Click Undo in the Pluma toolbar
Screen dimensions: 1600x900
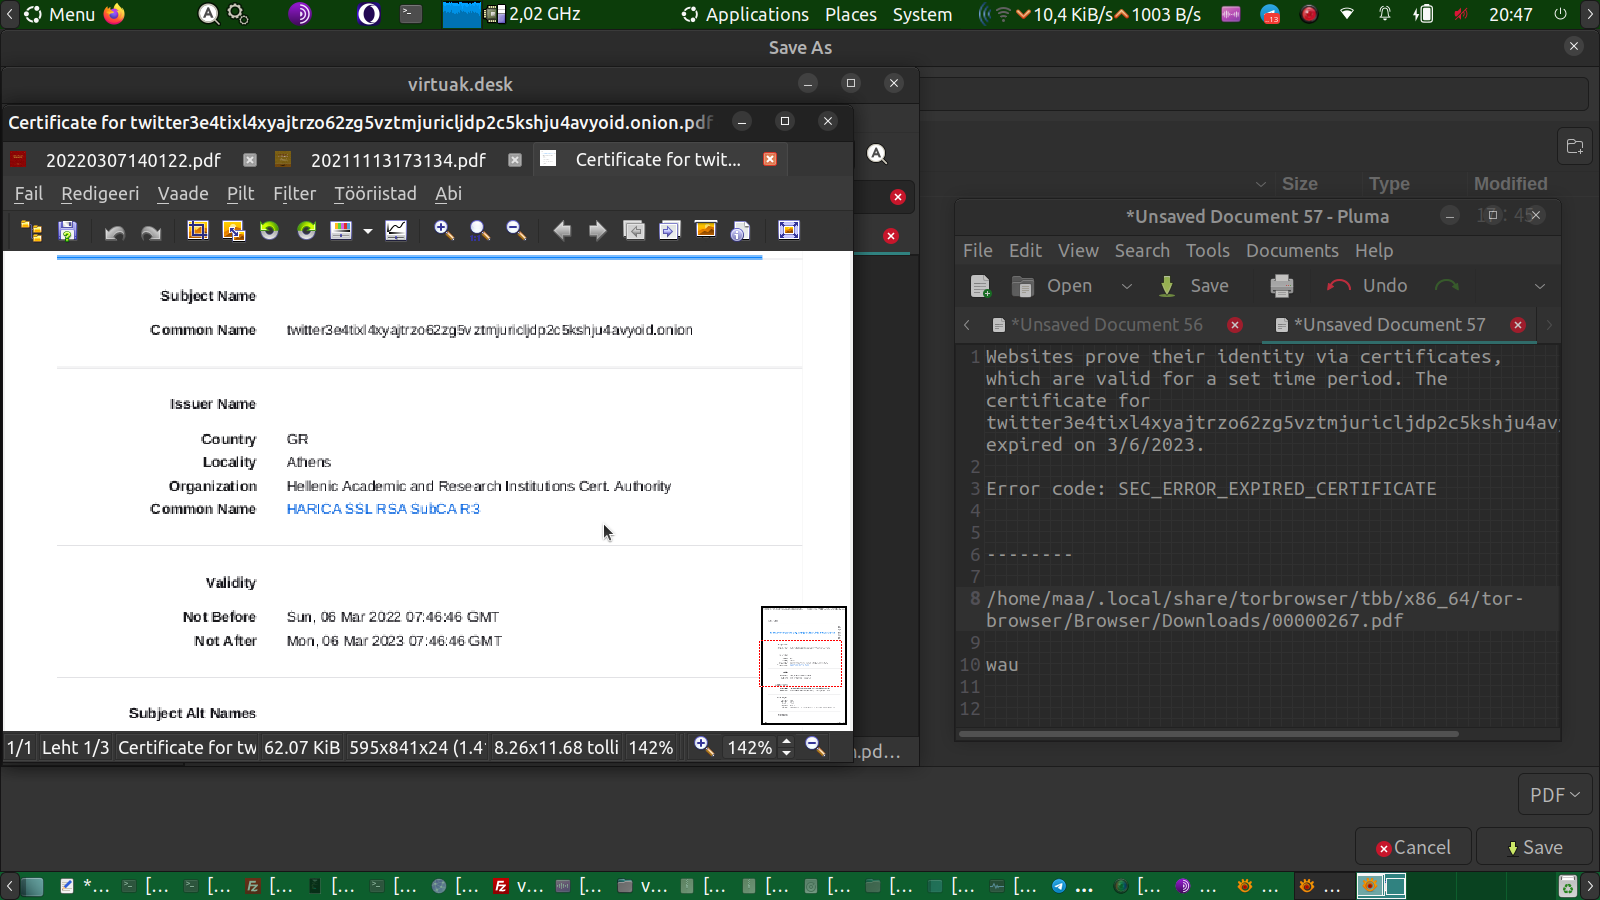click(1367, 286)
